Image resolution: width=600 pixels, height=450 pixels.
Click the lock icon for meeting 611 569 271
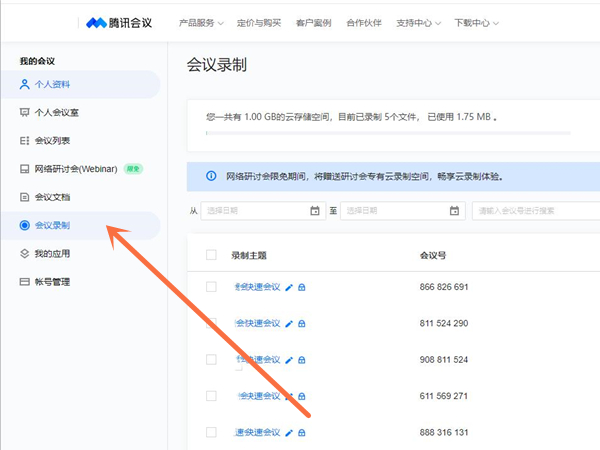(302, 396)
